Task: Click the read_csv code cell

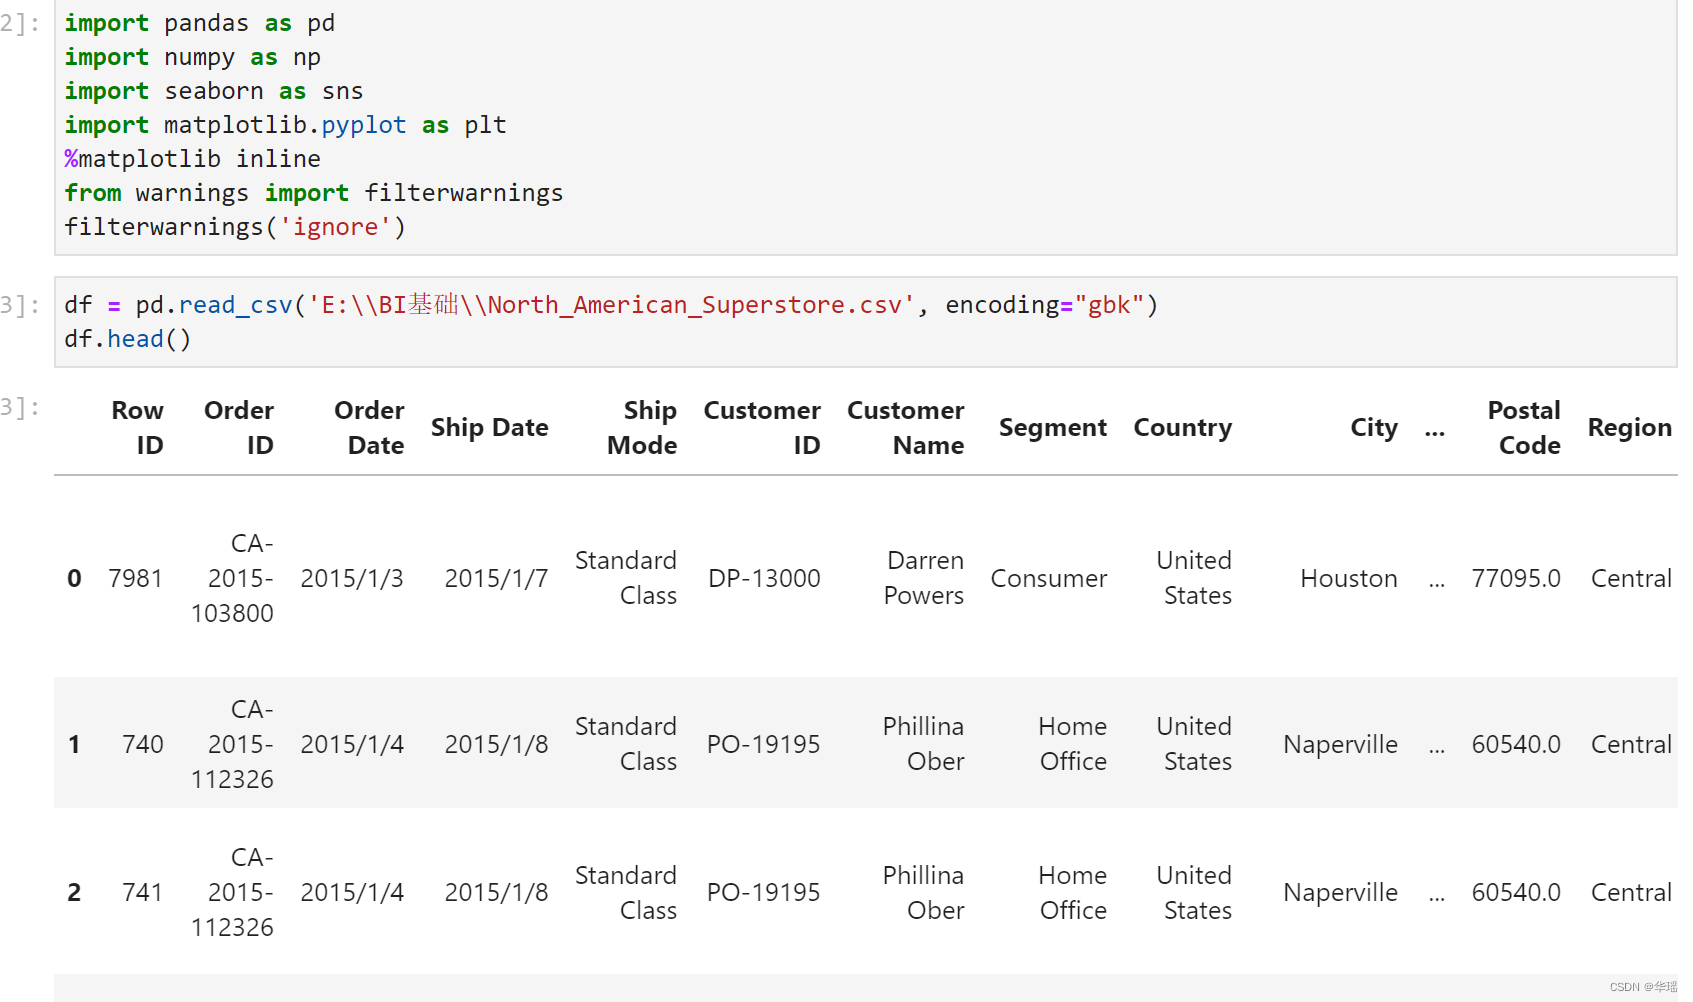Action: (865, 322)
